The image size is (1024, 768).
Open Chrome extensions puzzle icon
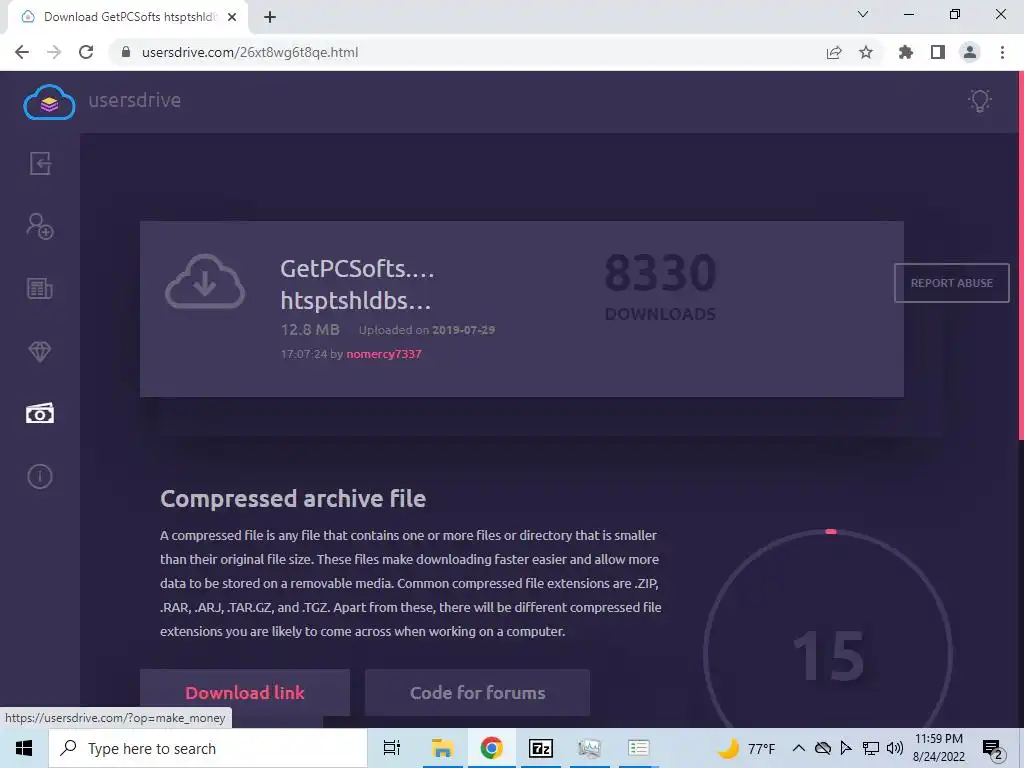[906, 52]
